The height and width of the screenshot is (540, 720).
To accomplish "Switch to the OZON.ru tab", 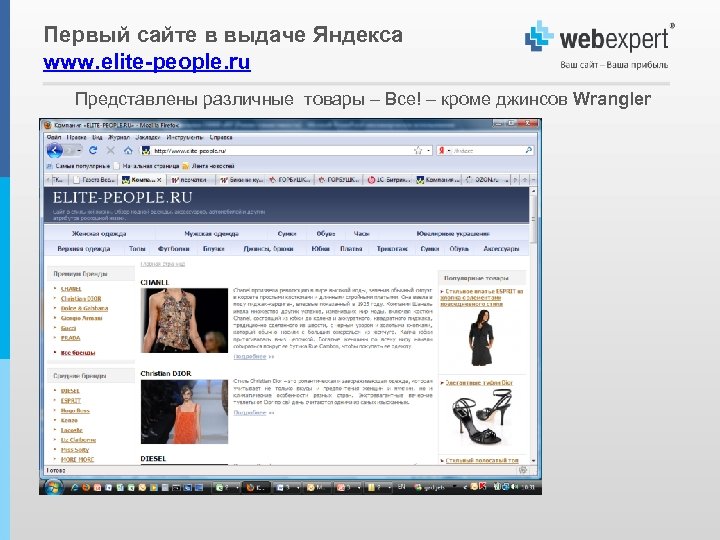I will pyautogui.click(x=487, y=180).
